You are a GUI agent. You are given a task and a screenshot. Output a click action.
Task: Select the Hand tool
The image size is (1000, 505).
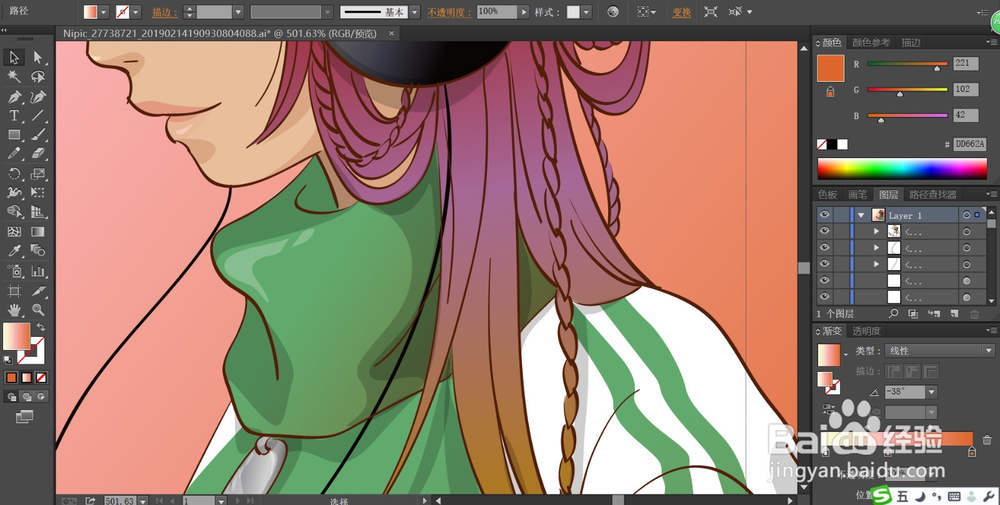coord(14,311)
